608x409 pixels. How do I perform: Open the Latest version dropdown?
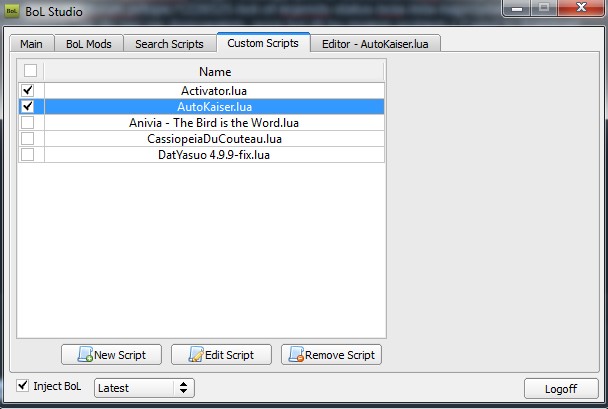click(144, 388)
